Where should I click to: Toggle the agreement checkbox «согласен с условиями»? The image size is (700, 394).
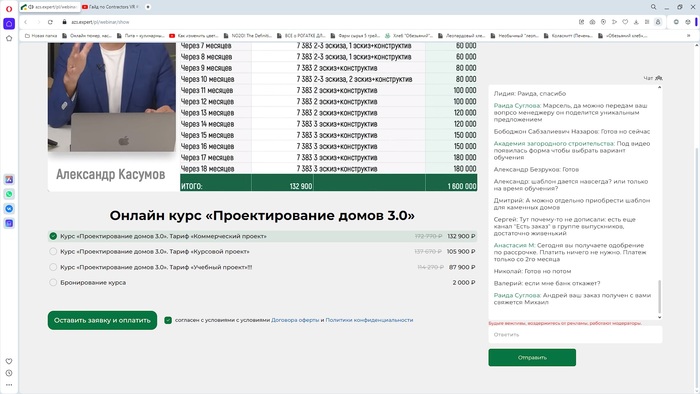pos(168,320)
